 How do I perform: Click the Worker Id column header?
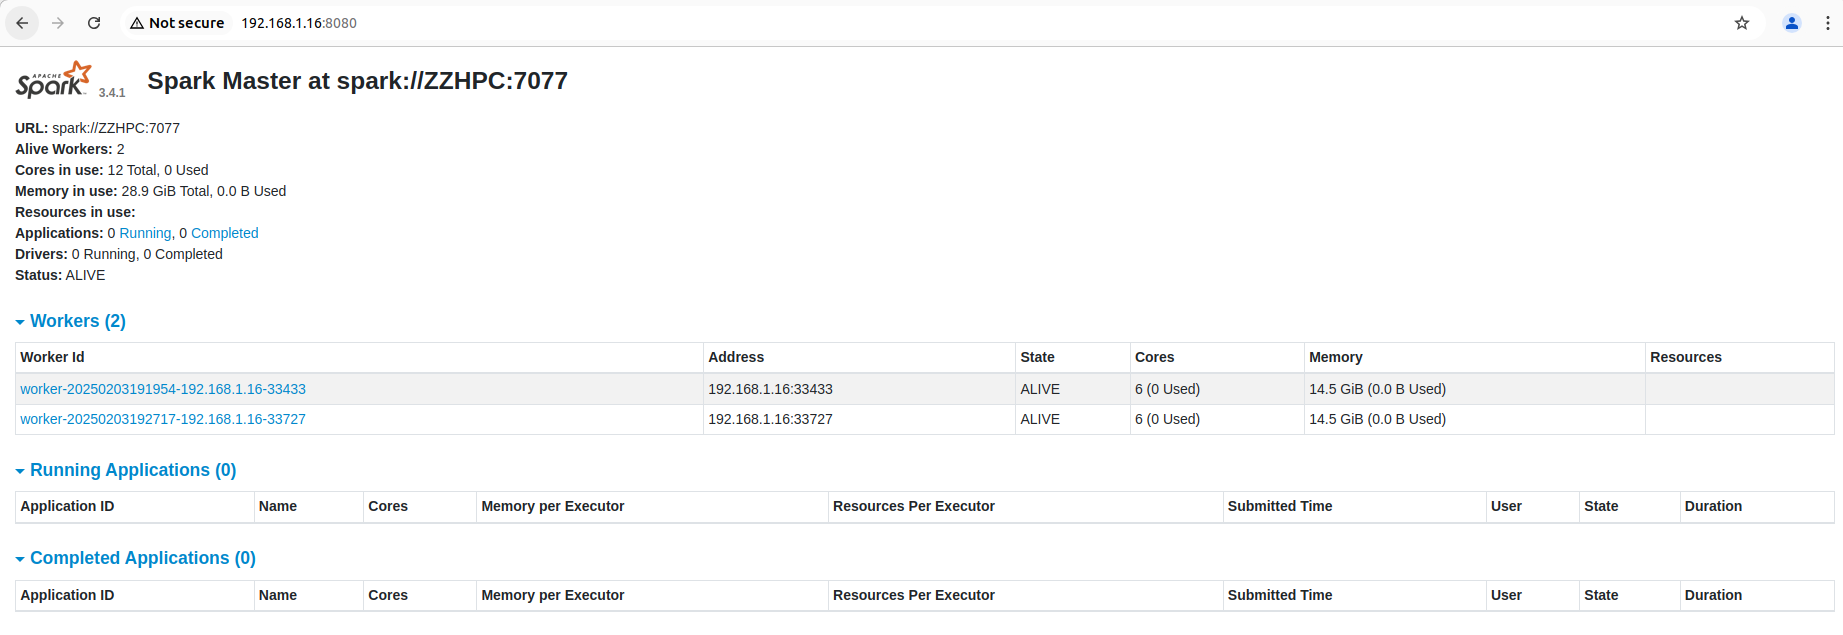(x=52, y=357)
